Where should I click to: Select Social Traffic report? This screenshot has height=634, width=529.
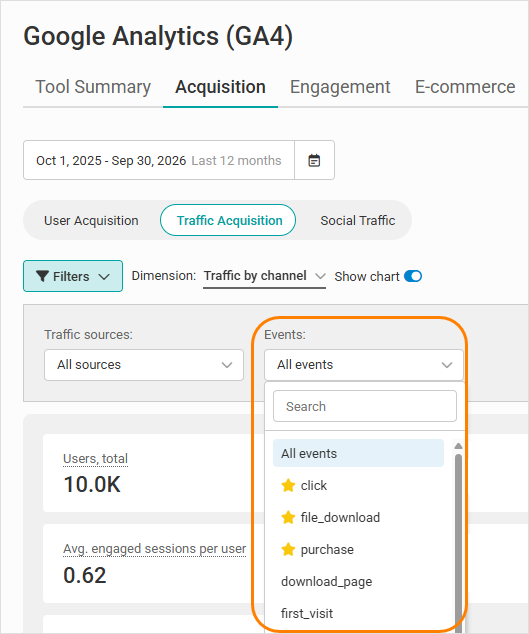(358, 220)
